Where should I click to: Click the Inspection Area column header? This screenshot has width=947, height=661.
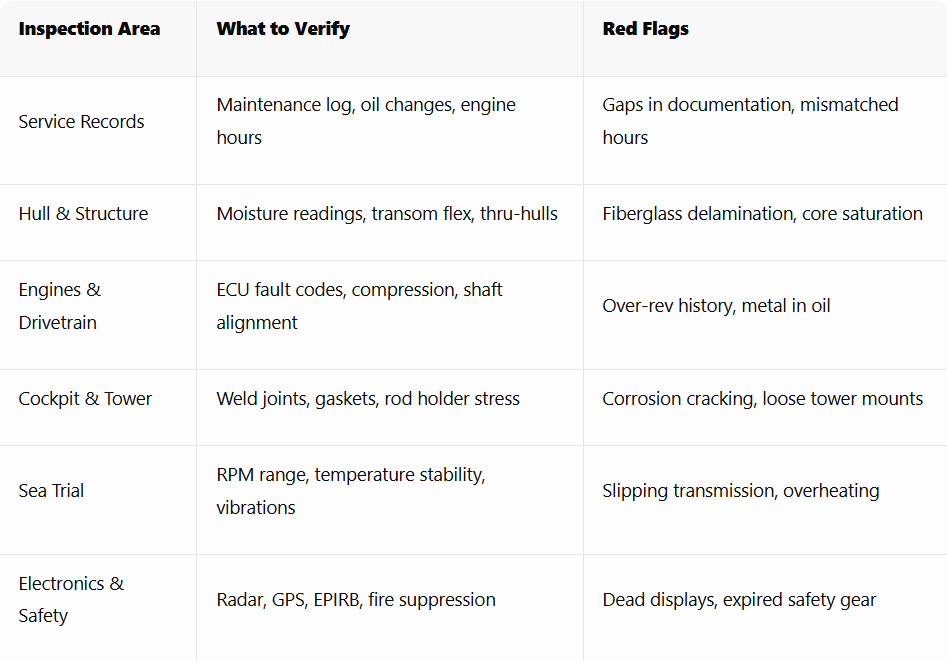pyautogui.click(x=89, y=28)
